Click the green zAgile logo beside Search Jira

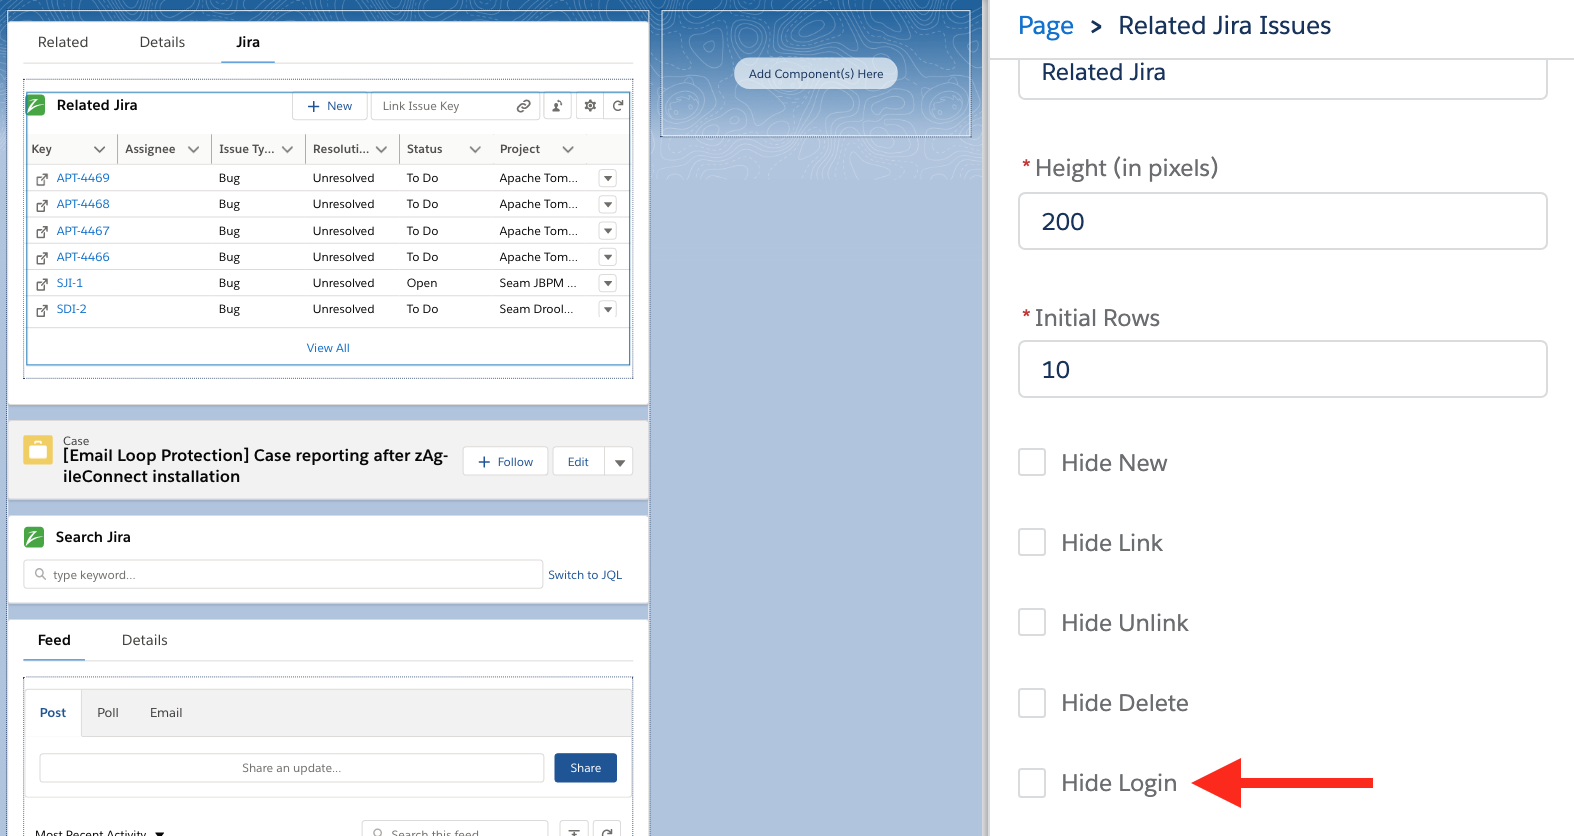pyautogui.click(x=34, y=537)
